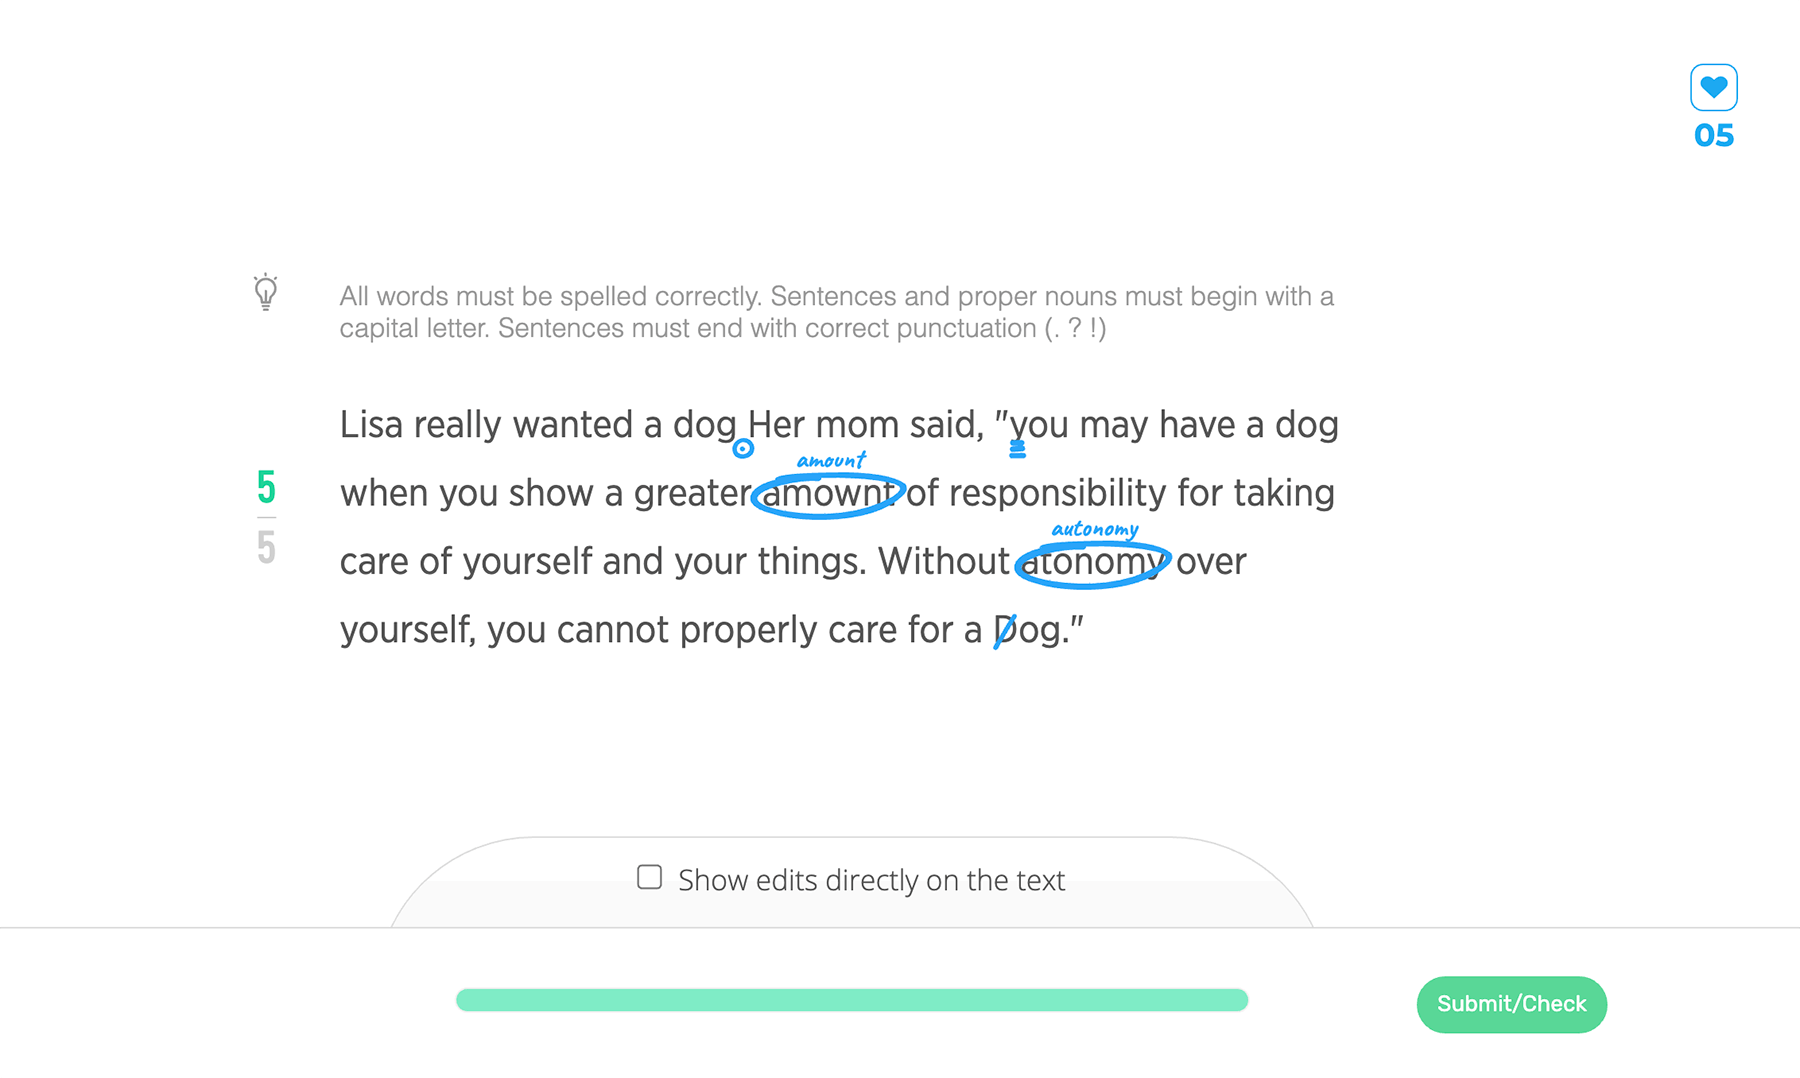
Task: Click the green score number 5
Action: [266, 487]
